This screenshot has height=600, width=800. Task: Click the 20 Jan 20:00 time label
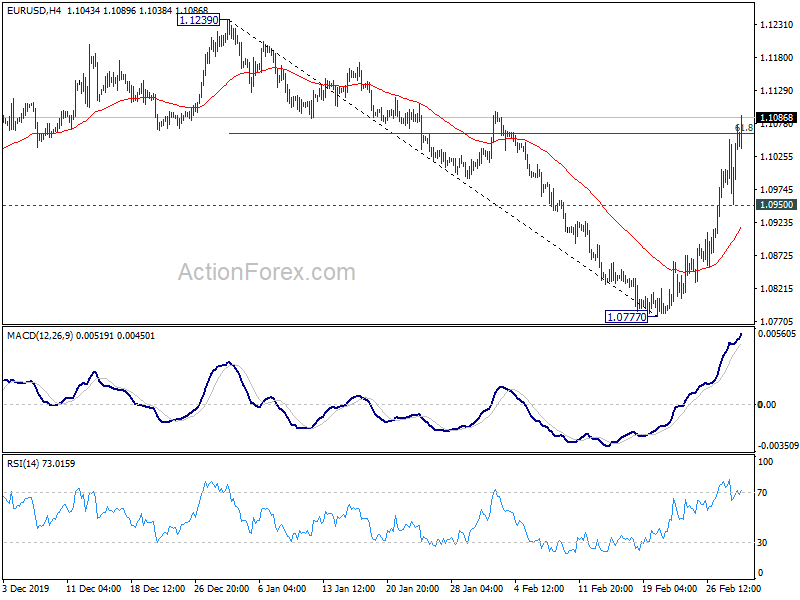point(413,588)
